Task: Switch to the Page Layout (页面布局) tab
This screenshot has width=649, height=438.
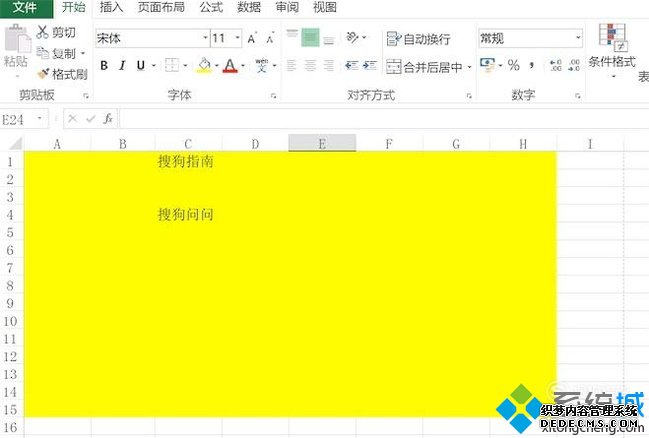Action: tap(161, 7)
